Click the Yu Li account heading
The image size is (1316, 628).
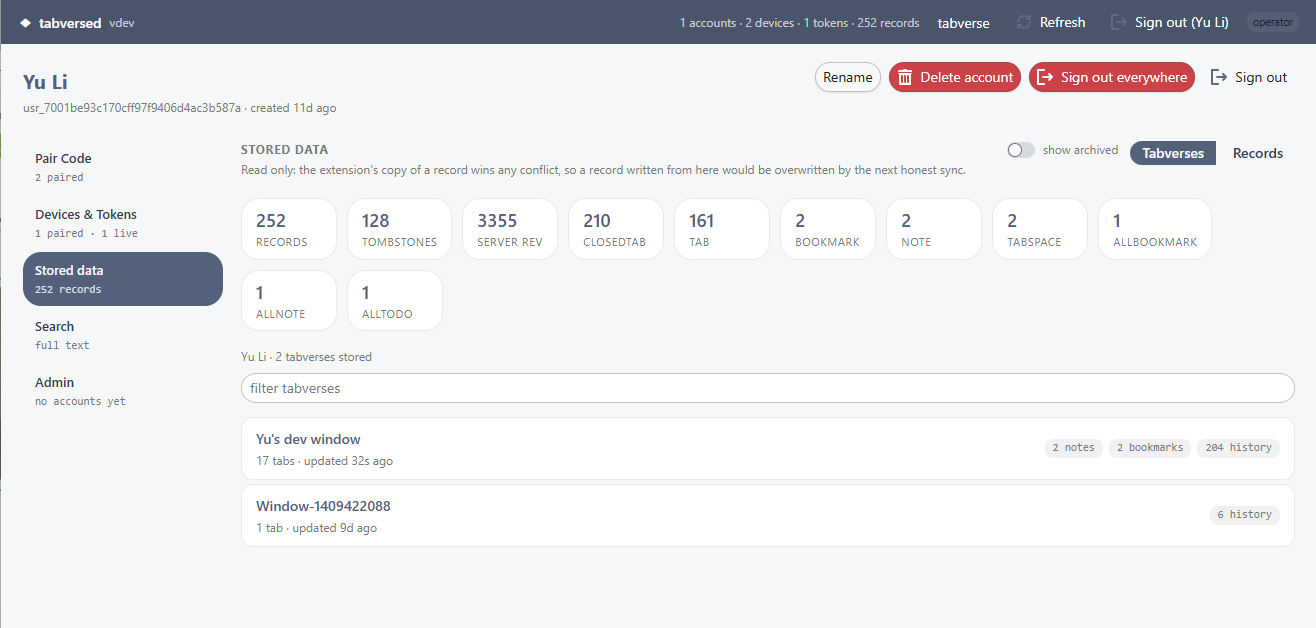click(x=45, y=82)
